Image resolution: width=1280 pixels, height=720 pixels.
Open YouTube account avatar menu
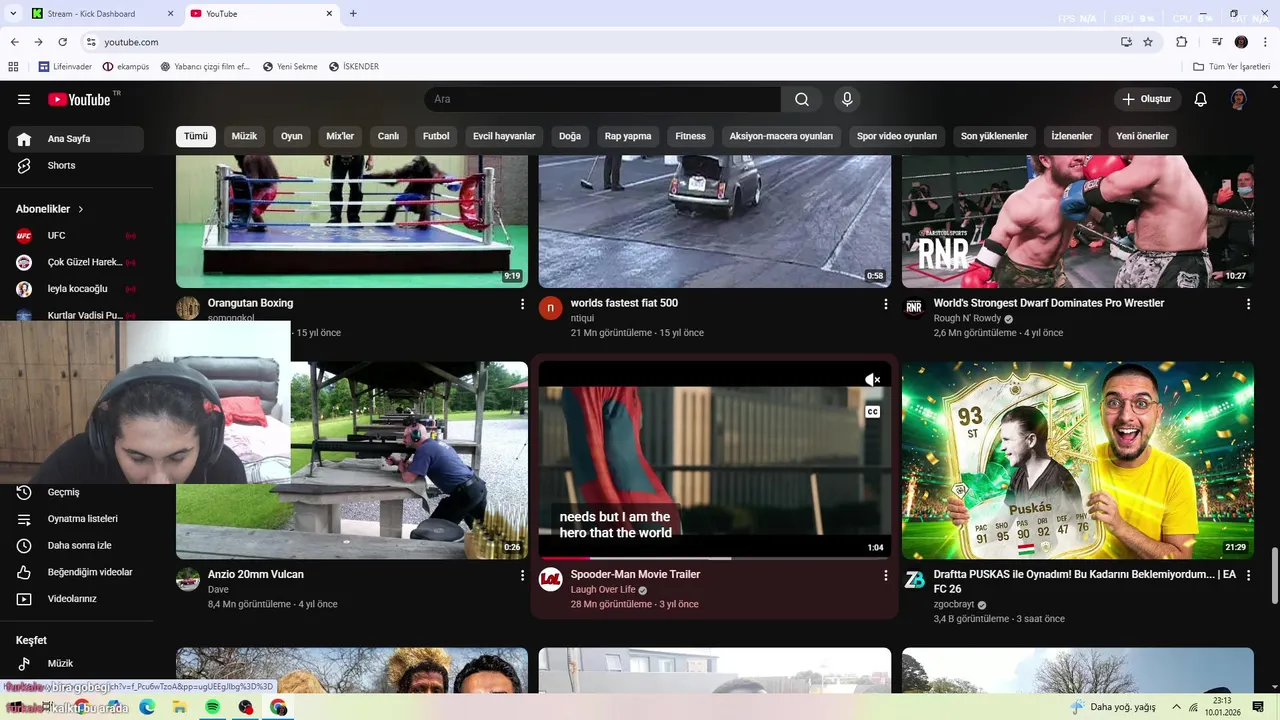point(1239,99)
